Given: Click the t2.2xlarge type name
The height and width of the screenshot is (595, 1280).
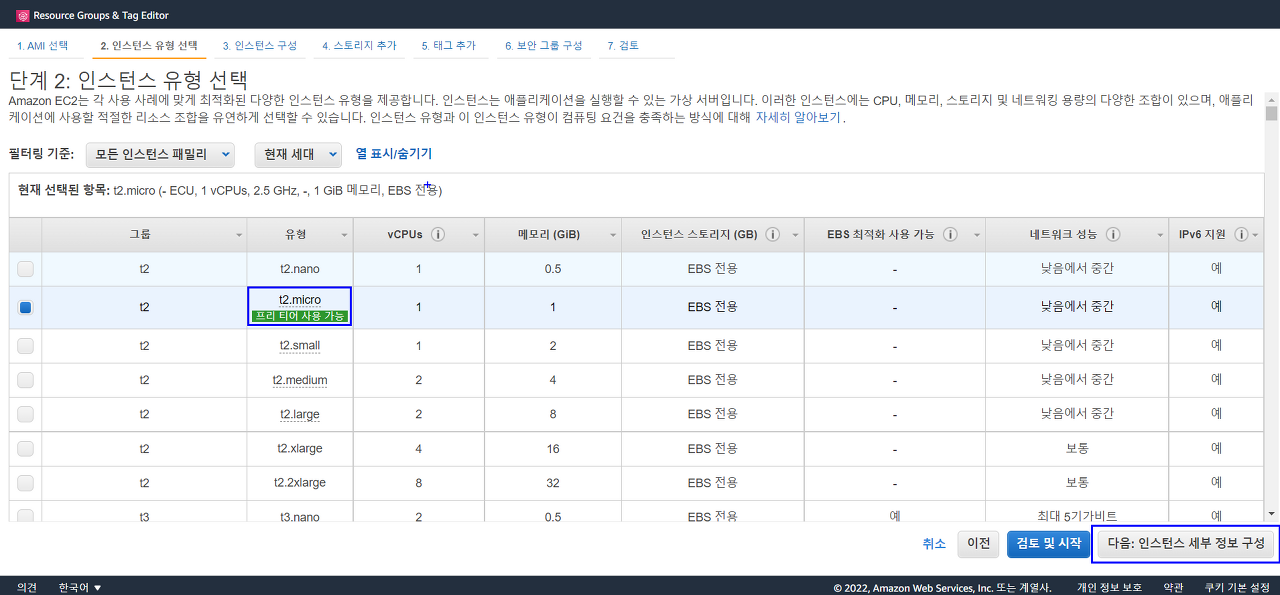Looking at the screenshot, I should (300, 482).
